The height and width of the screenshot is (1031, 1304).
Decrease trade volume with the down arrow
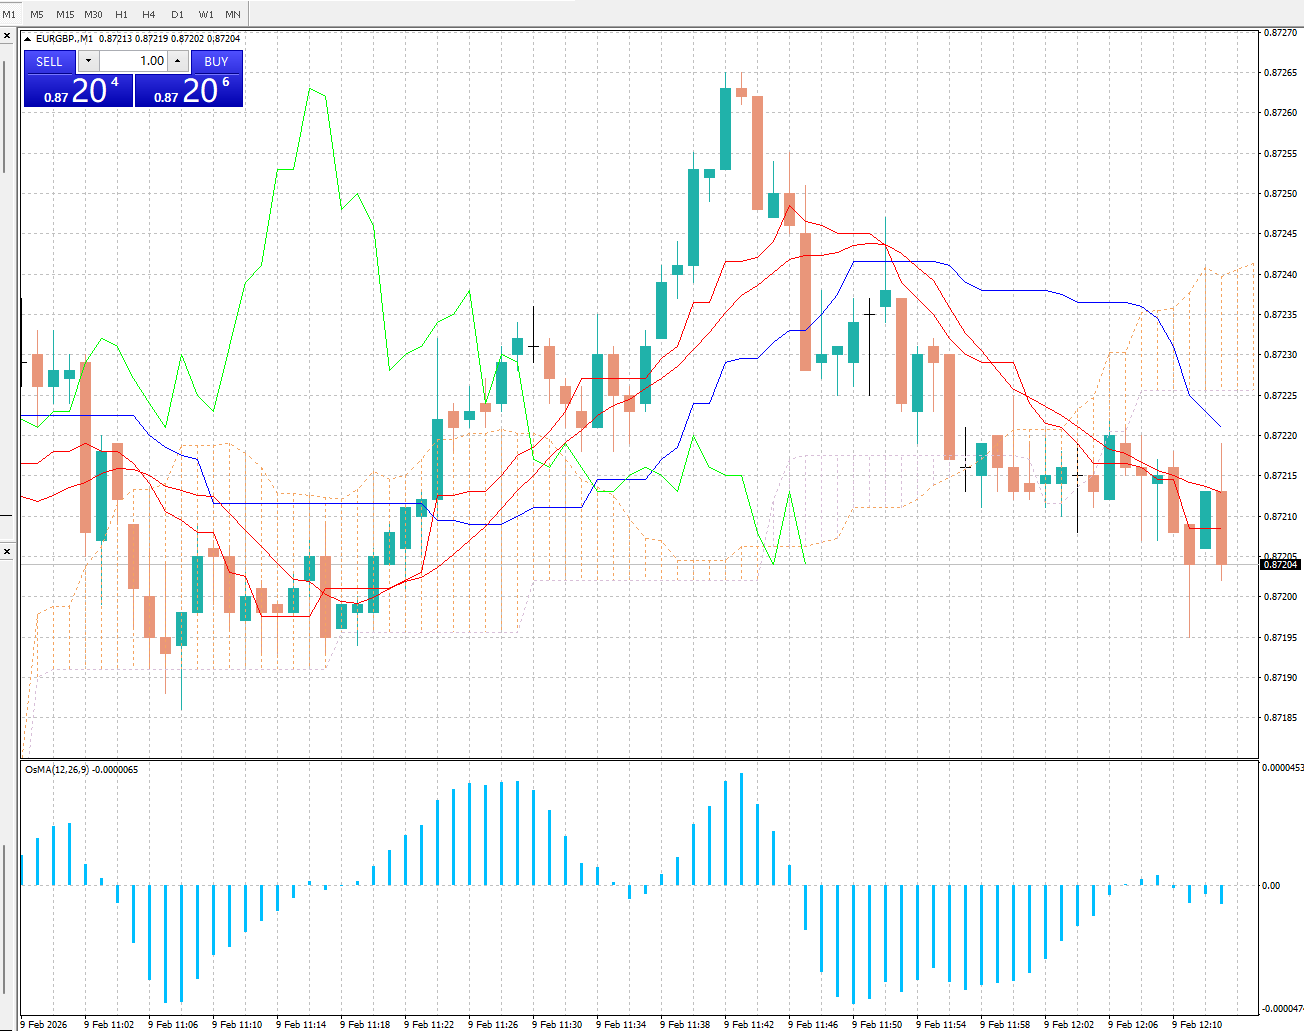click(88, 61)
